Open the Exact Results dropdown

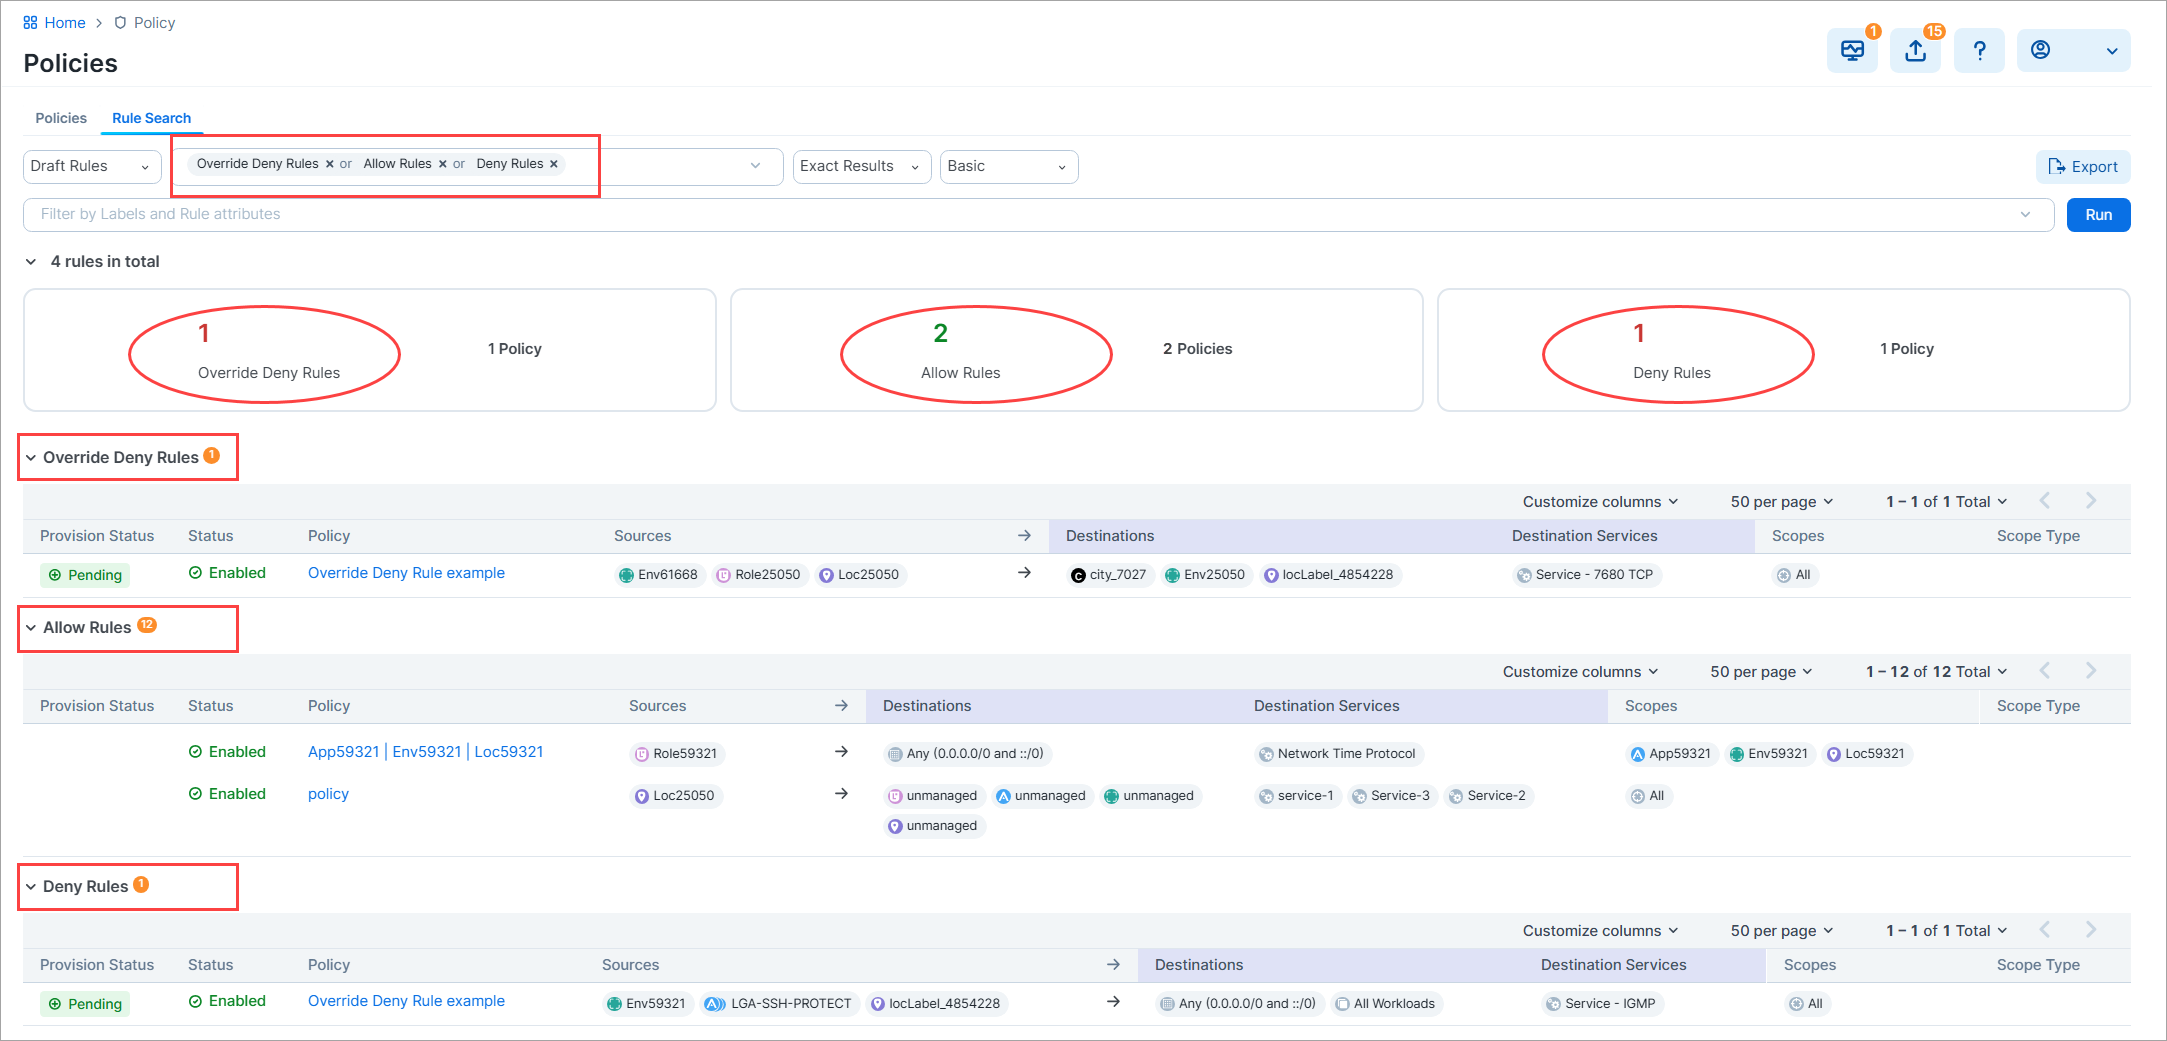[x=861, y=166]
